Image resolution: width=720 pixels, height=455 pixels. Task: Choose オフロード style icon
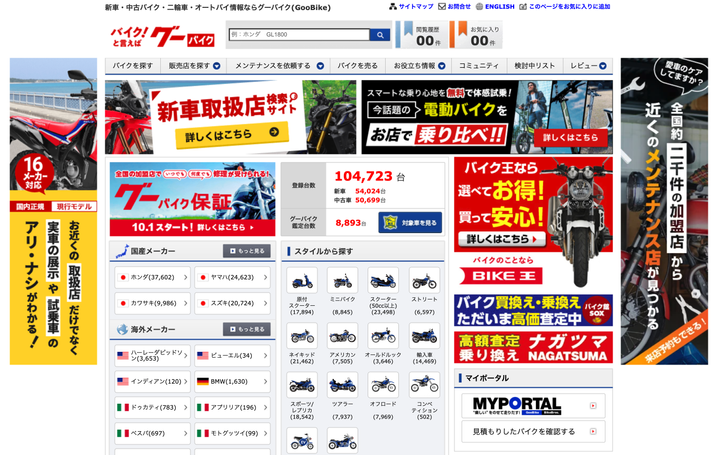[383, 385]
